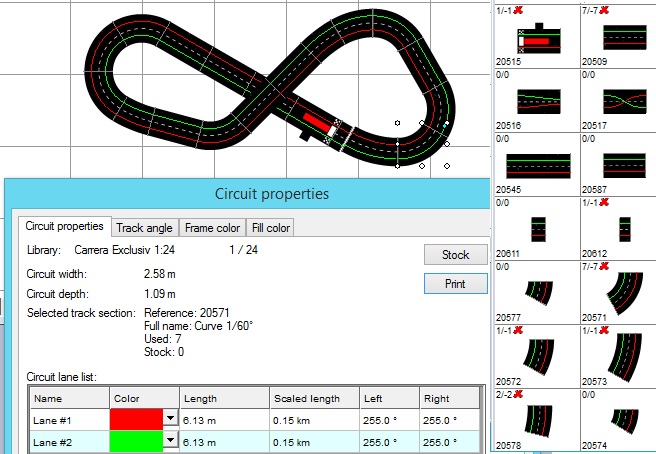Click the red Lane #1 color swatch
The height and width of the screenshot is (454, 656).
click(135, 419)
